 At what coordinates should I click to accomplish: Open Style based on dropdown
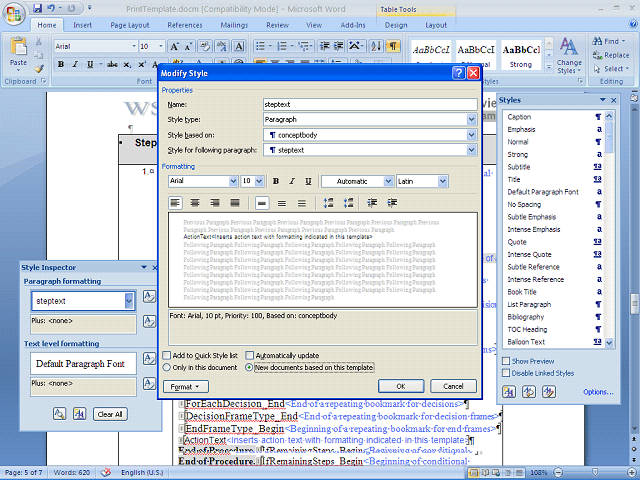coord(471,135)
